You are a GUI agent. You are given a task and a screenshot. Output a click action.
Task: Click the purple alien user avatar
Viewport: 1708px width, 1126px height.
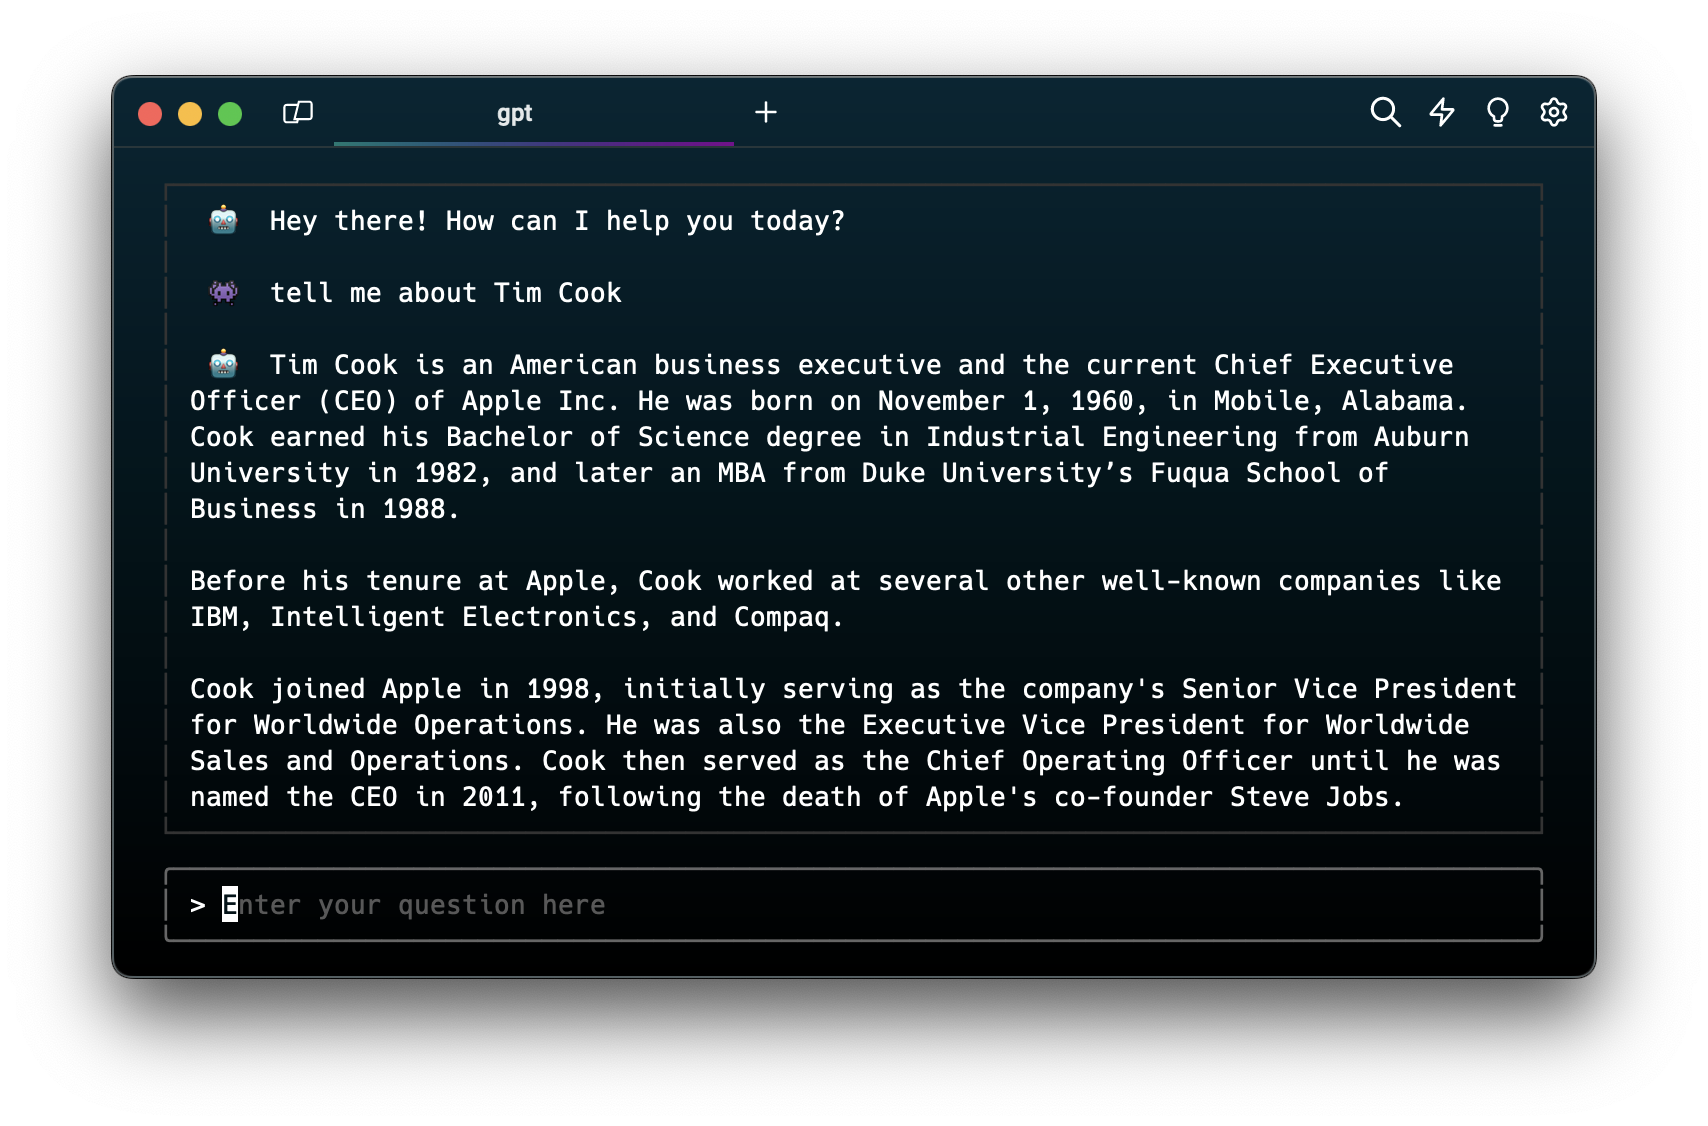coord(223,292)
